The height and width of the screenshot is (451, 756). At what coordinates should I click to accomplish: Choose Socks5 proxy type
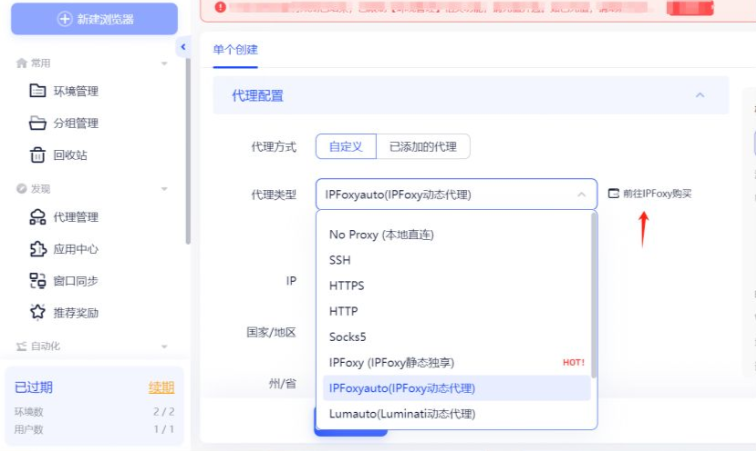[457, 337]
